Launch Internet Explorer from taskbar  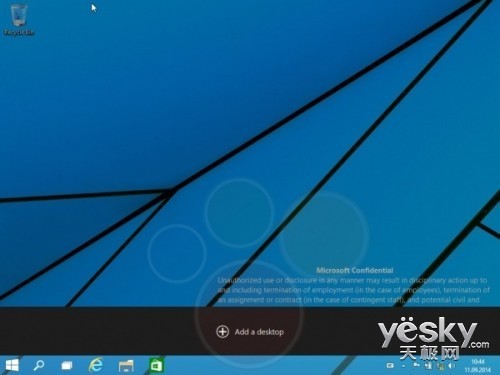tap(96, 365)
